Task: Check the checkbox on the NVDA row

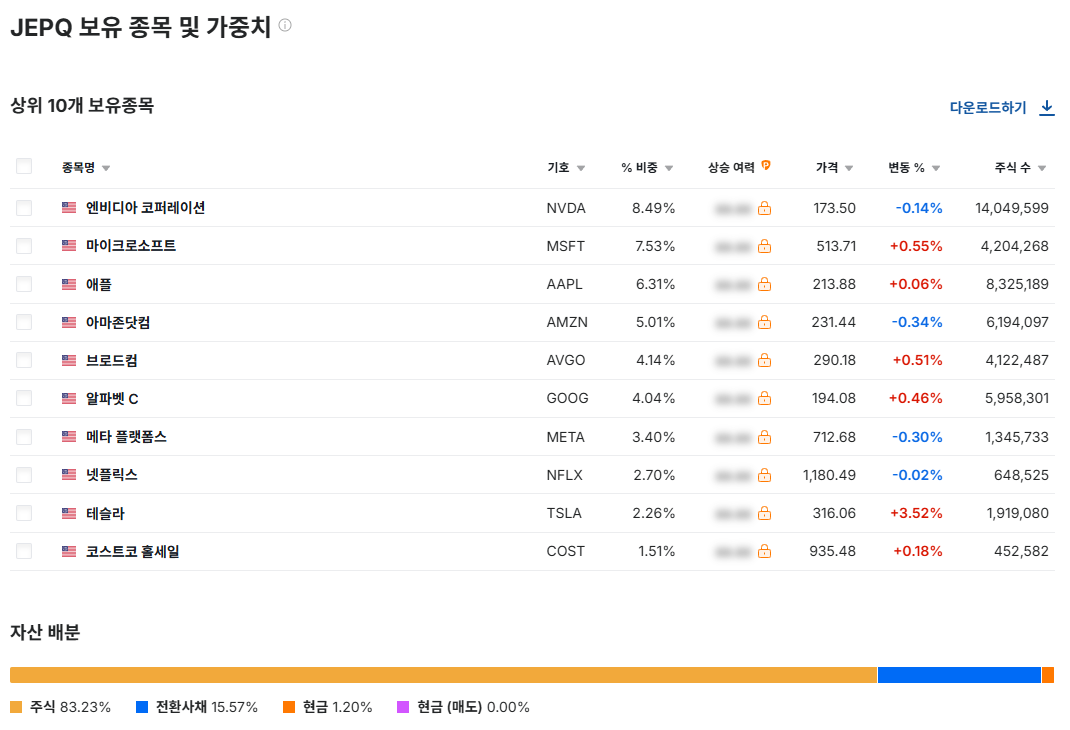Action: tap(24, 207)
